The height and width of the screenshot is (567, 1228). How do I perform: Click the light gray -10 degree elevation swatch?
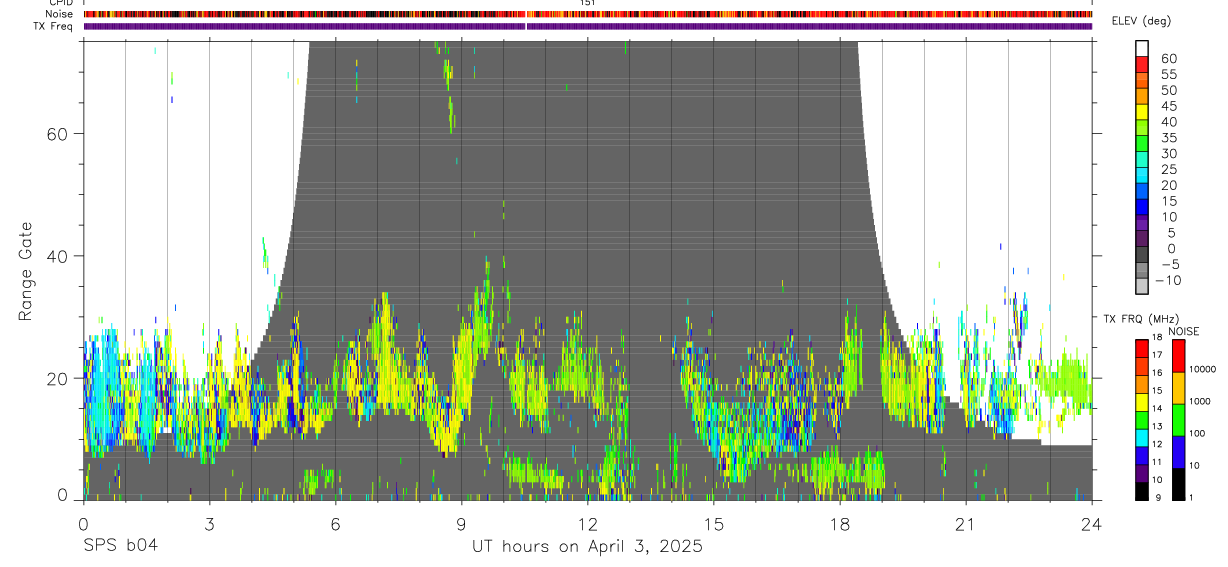tap(1143, 285)
